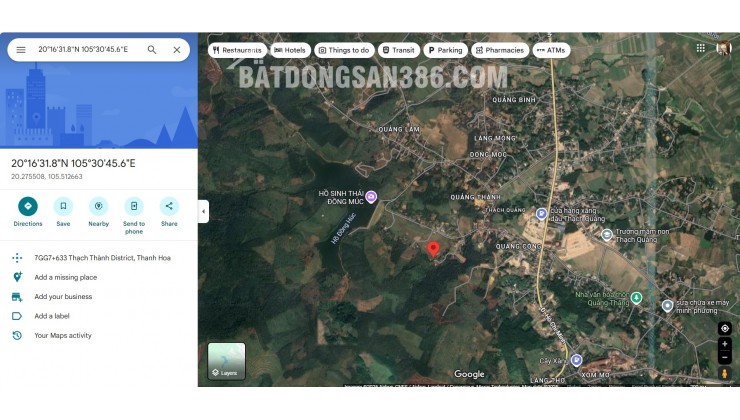This screenshot has height=420, width=740.
Task: Click the Làng Mông label on map
Action: click(495, 138)
